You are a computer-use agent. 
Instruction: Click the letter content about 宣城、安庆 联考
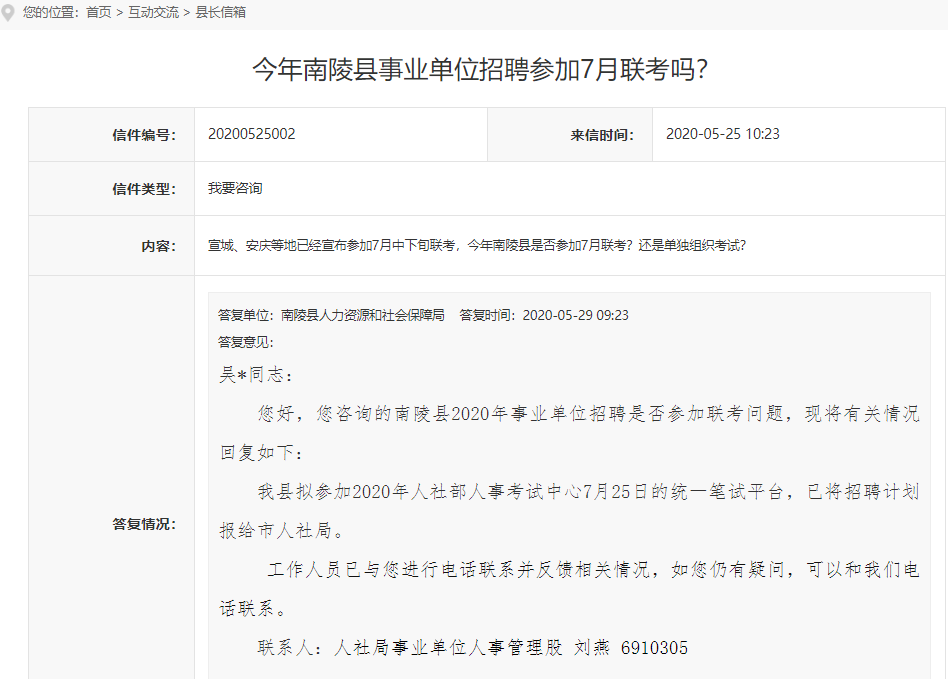point(476,245)
